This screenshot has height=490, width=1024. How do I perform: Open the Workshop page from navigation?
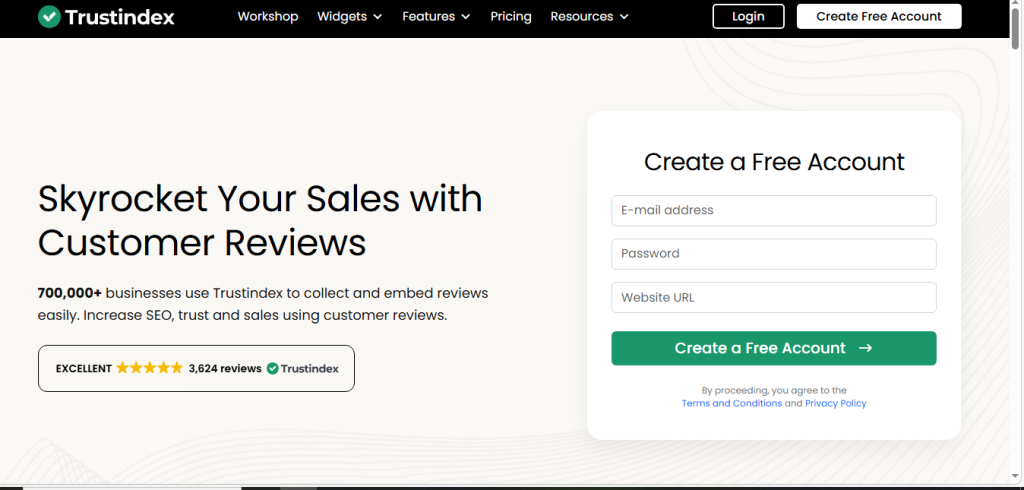(267, 16)
